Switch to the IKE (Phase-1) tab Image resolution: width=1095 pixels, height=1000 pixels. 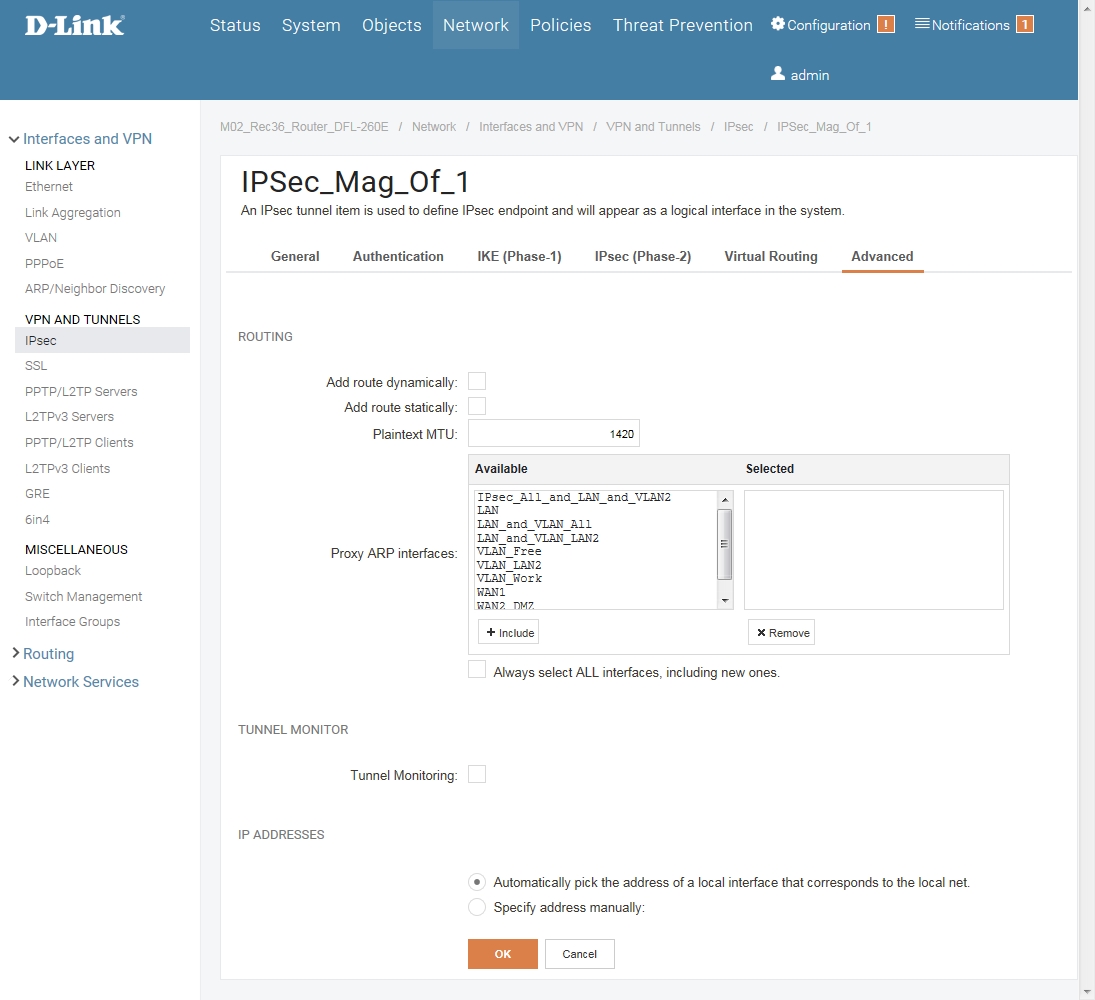pos(519,256)
